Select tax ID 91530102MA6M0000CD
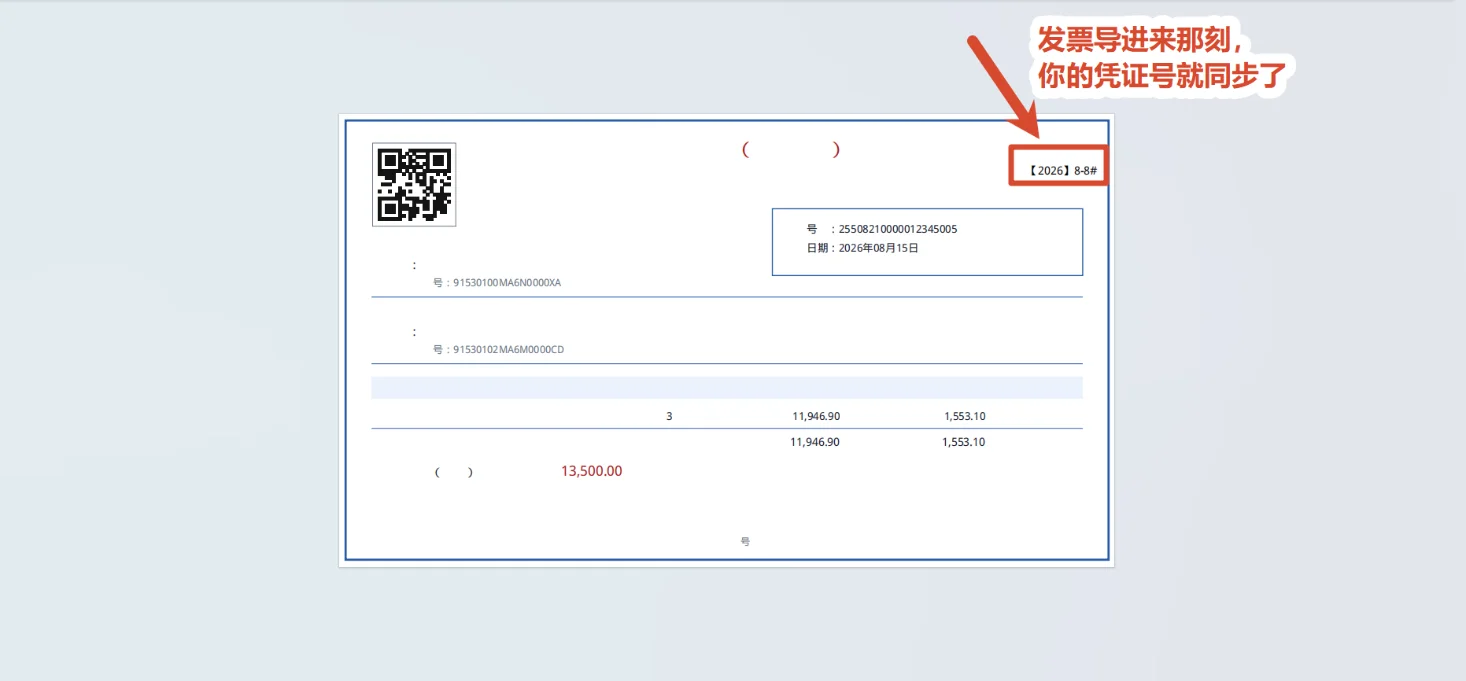1466x681 pixels. (x=509, y=350)
